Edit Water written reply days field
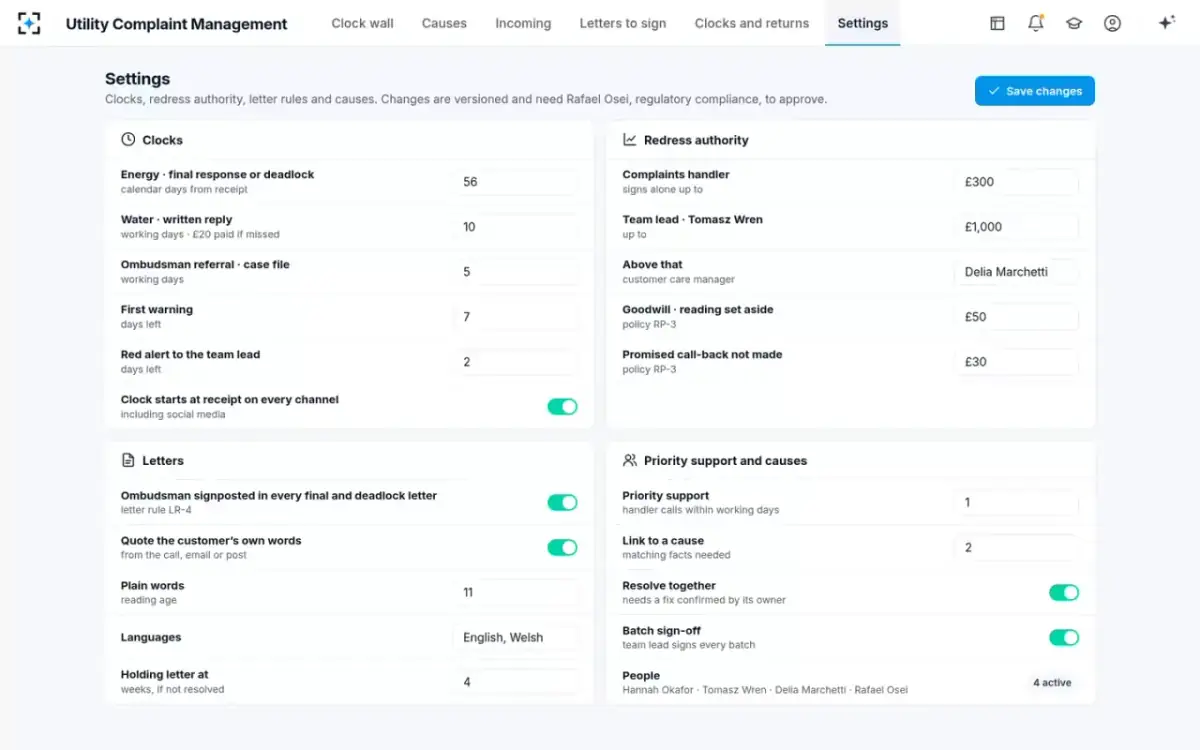1200x750 pixels. (516, 227)
